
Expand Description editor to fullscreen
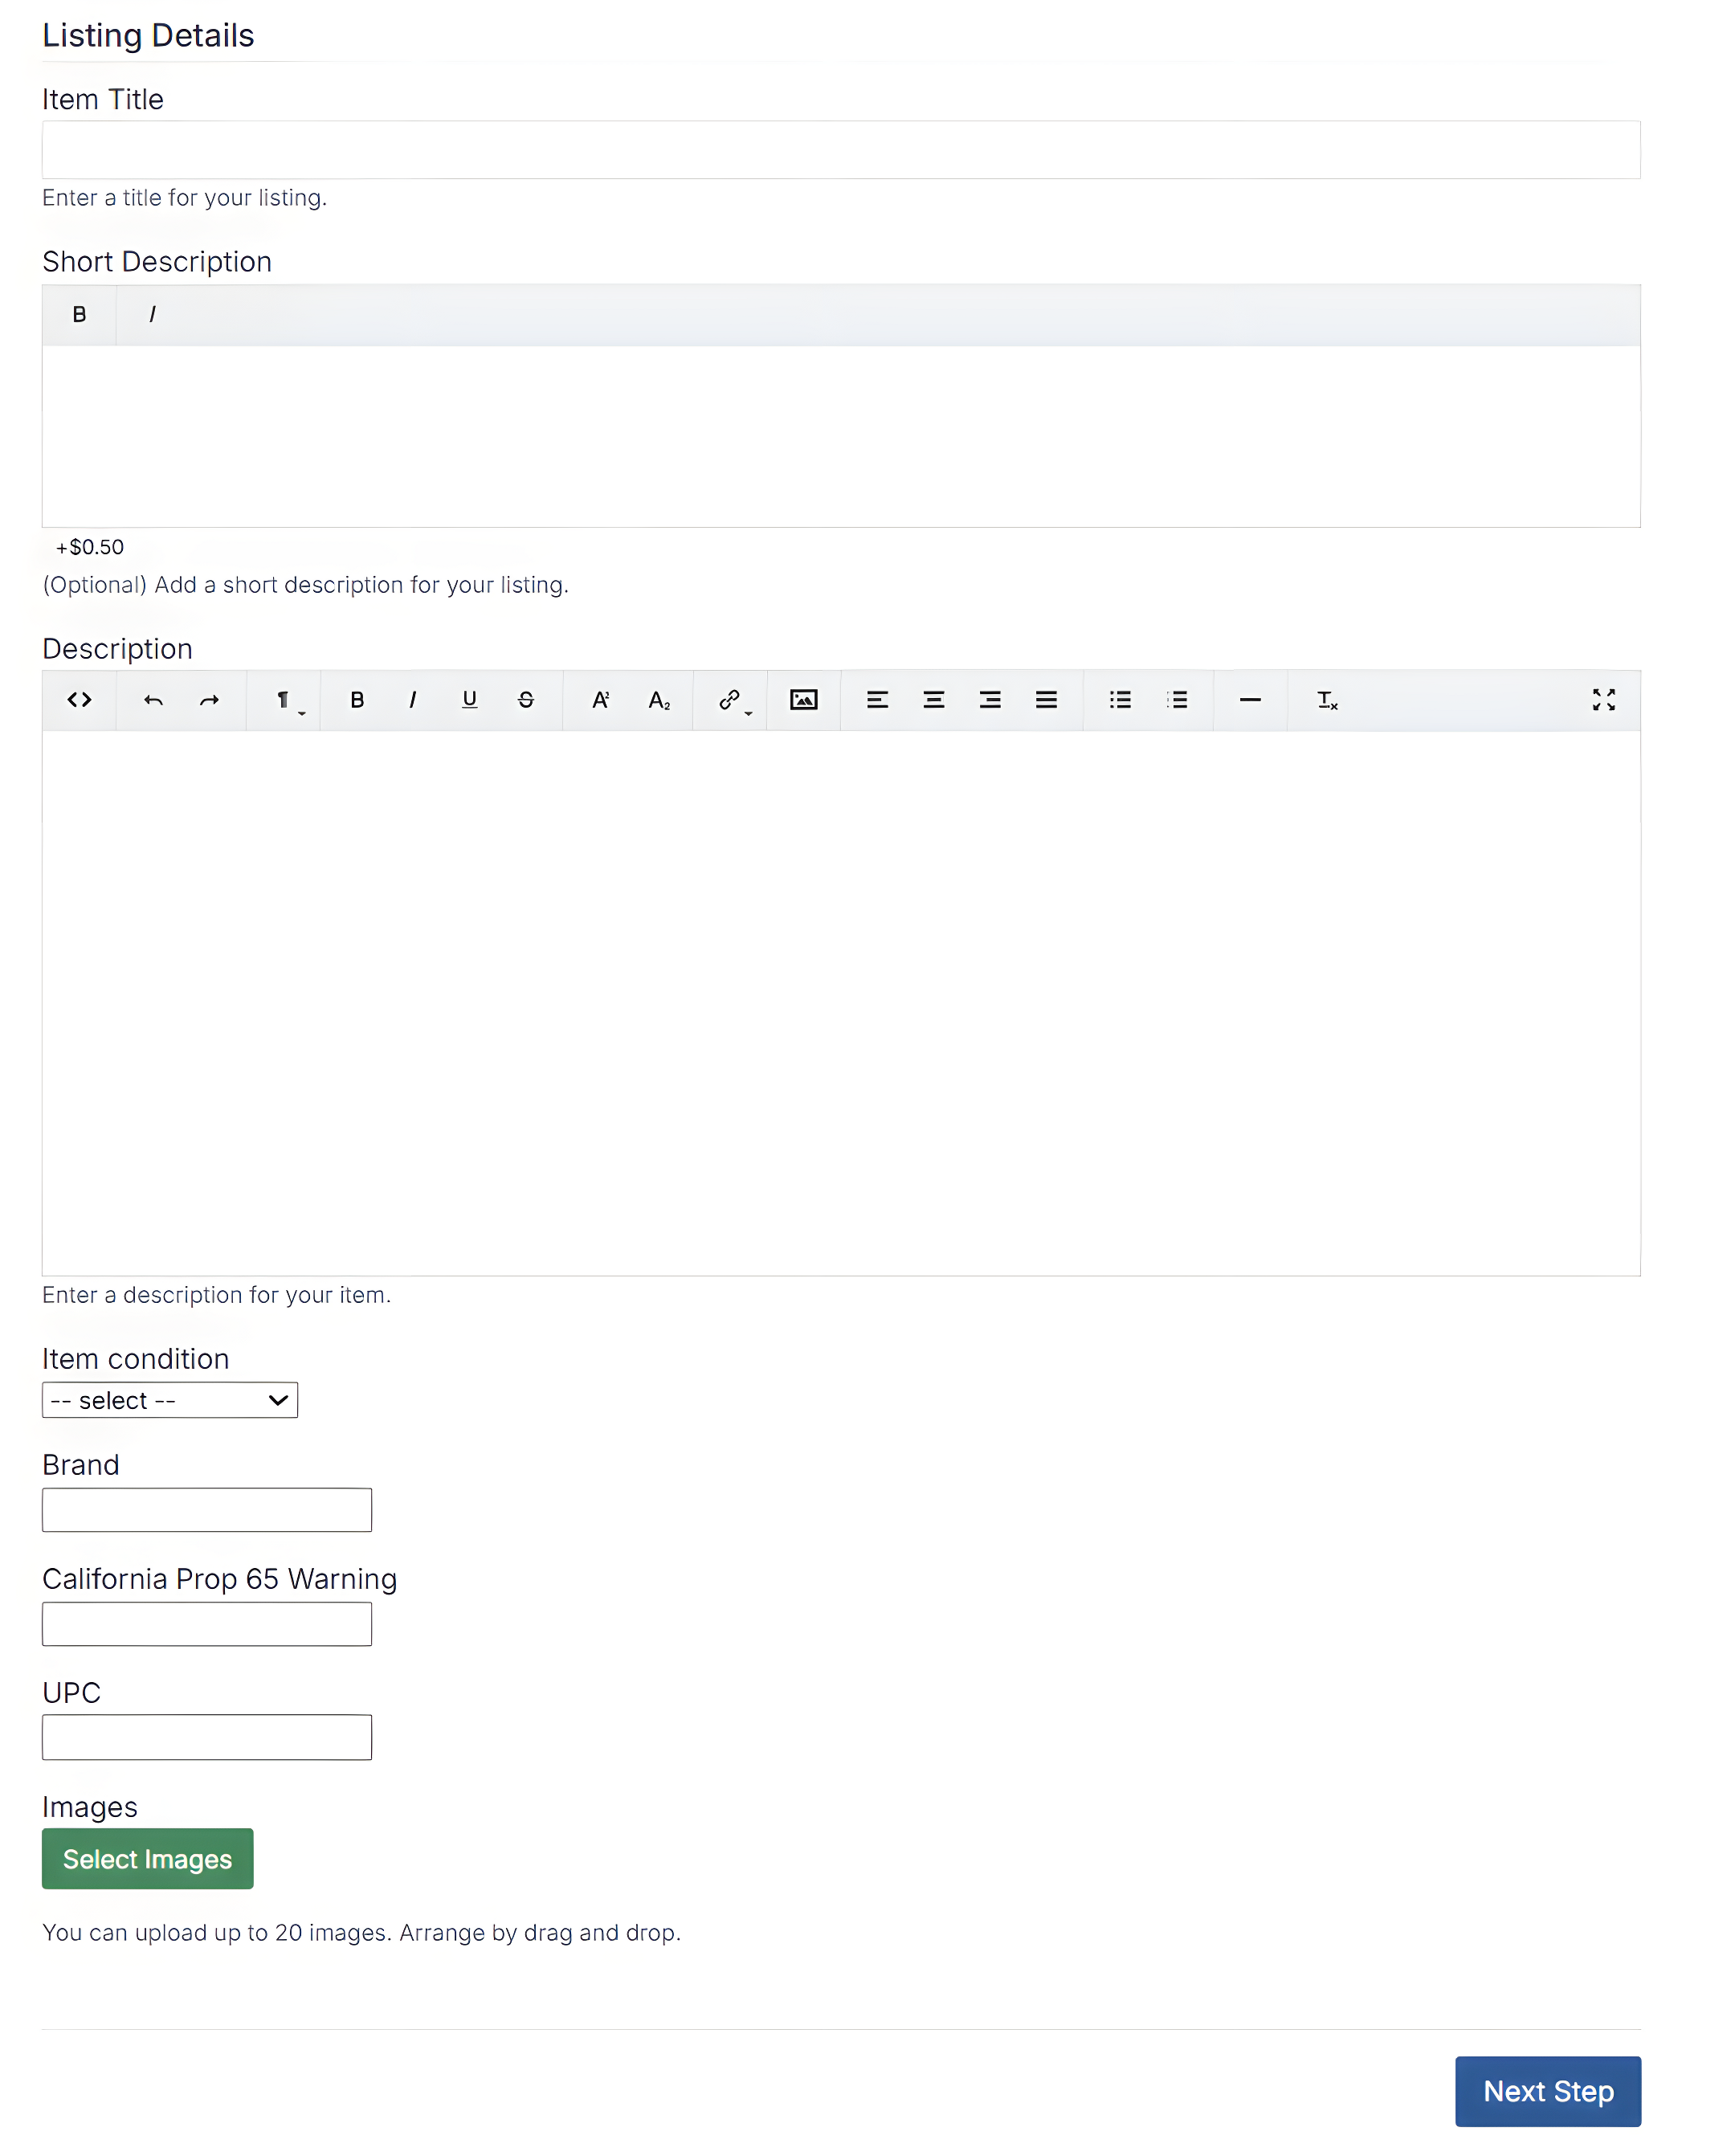pos(1603,700)
